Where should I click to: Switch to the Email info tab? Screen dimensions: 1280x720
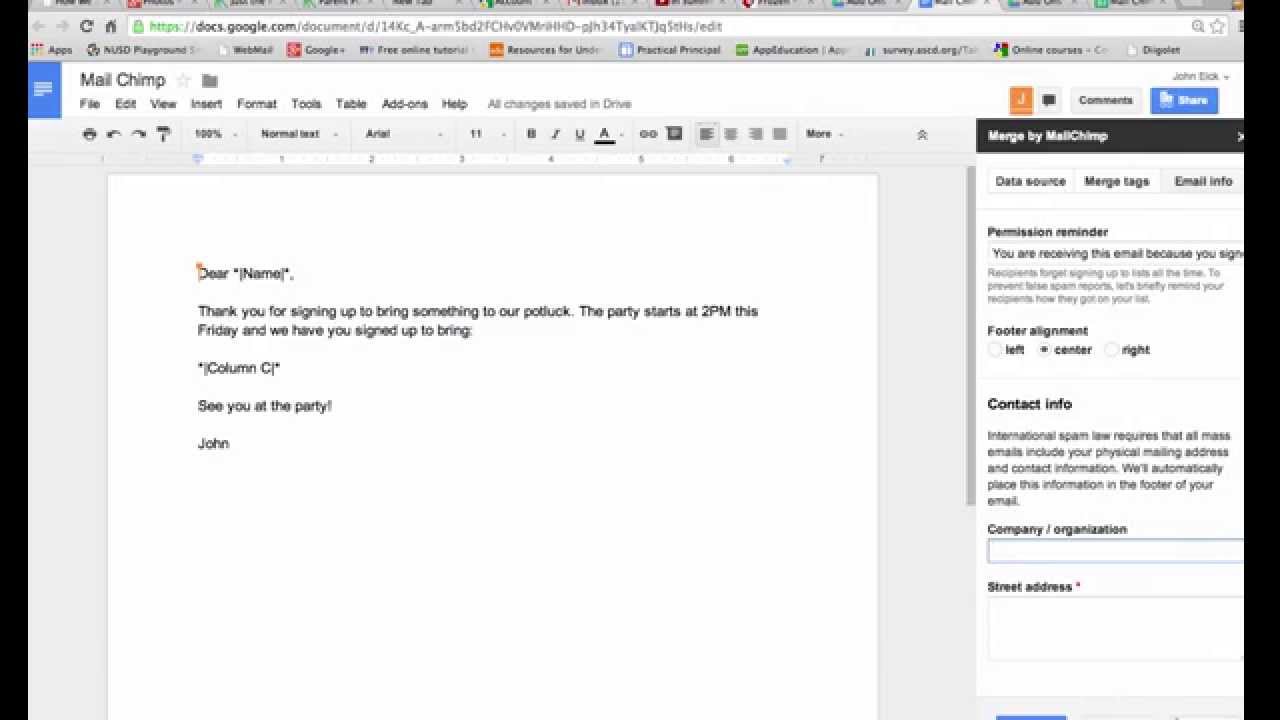(x=1202, y=181)
